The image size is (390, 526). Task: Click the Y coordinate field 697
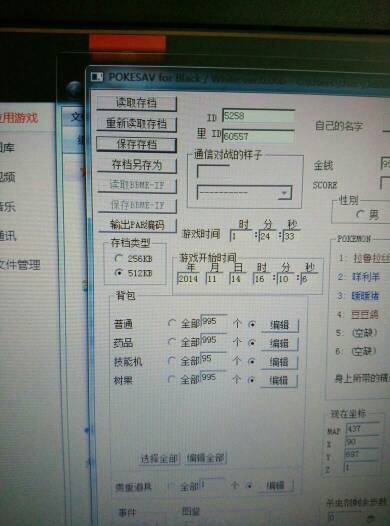[362, 454]
